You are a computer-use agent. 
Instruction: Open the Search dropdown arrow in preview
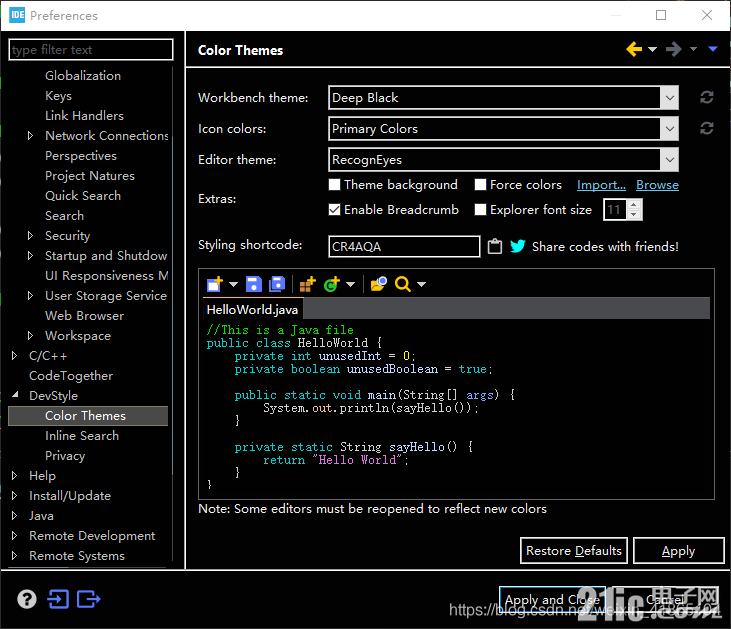click(x=421, y=284)
